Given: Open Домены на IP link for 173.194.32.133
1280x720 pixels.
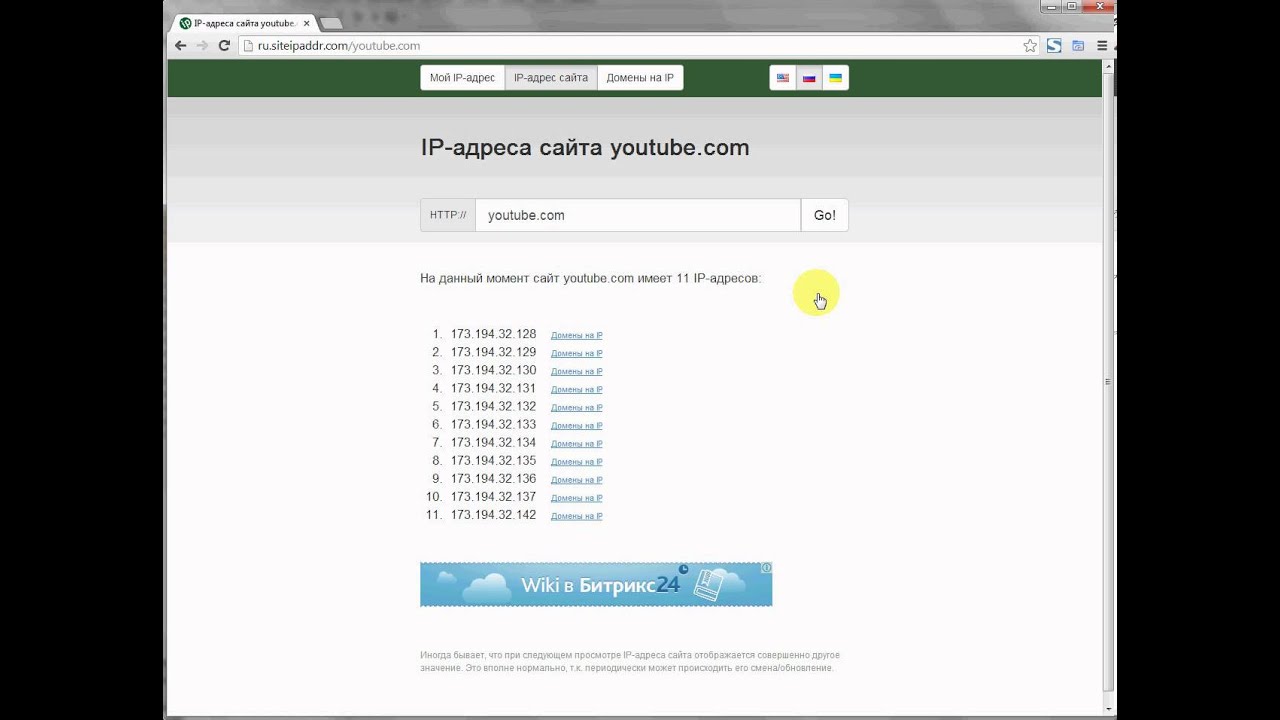Looking at the screenshot, I should [577, 426].
